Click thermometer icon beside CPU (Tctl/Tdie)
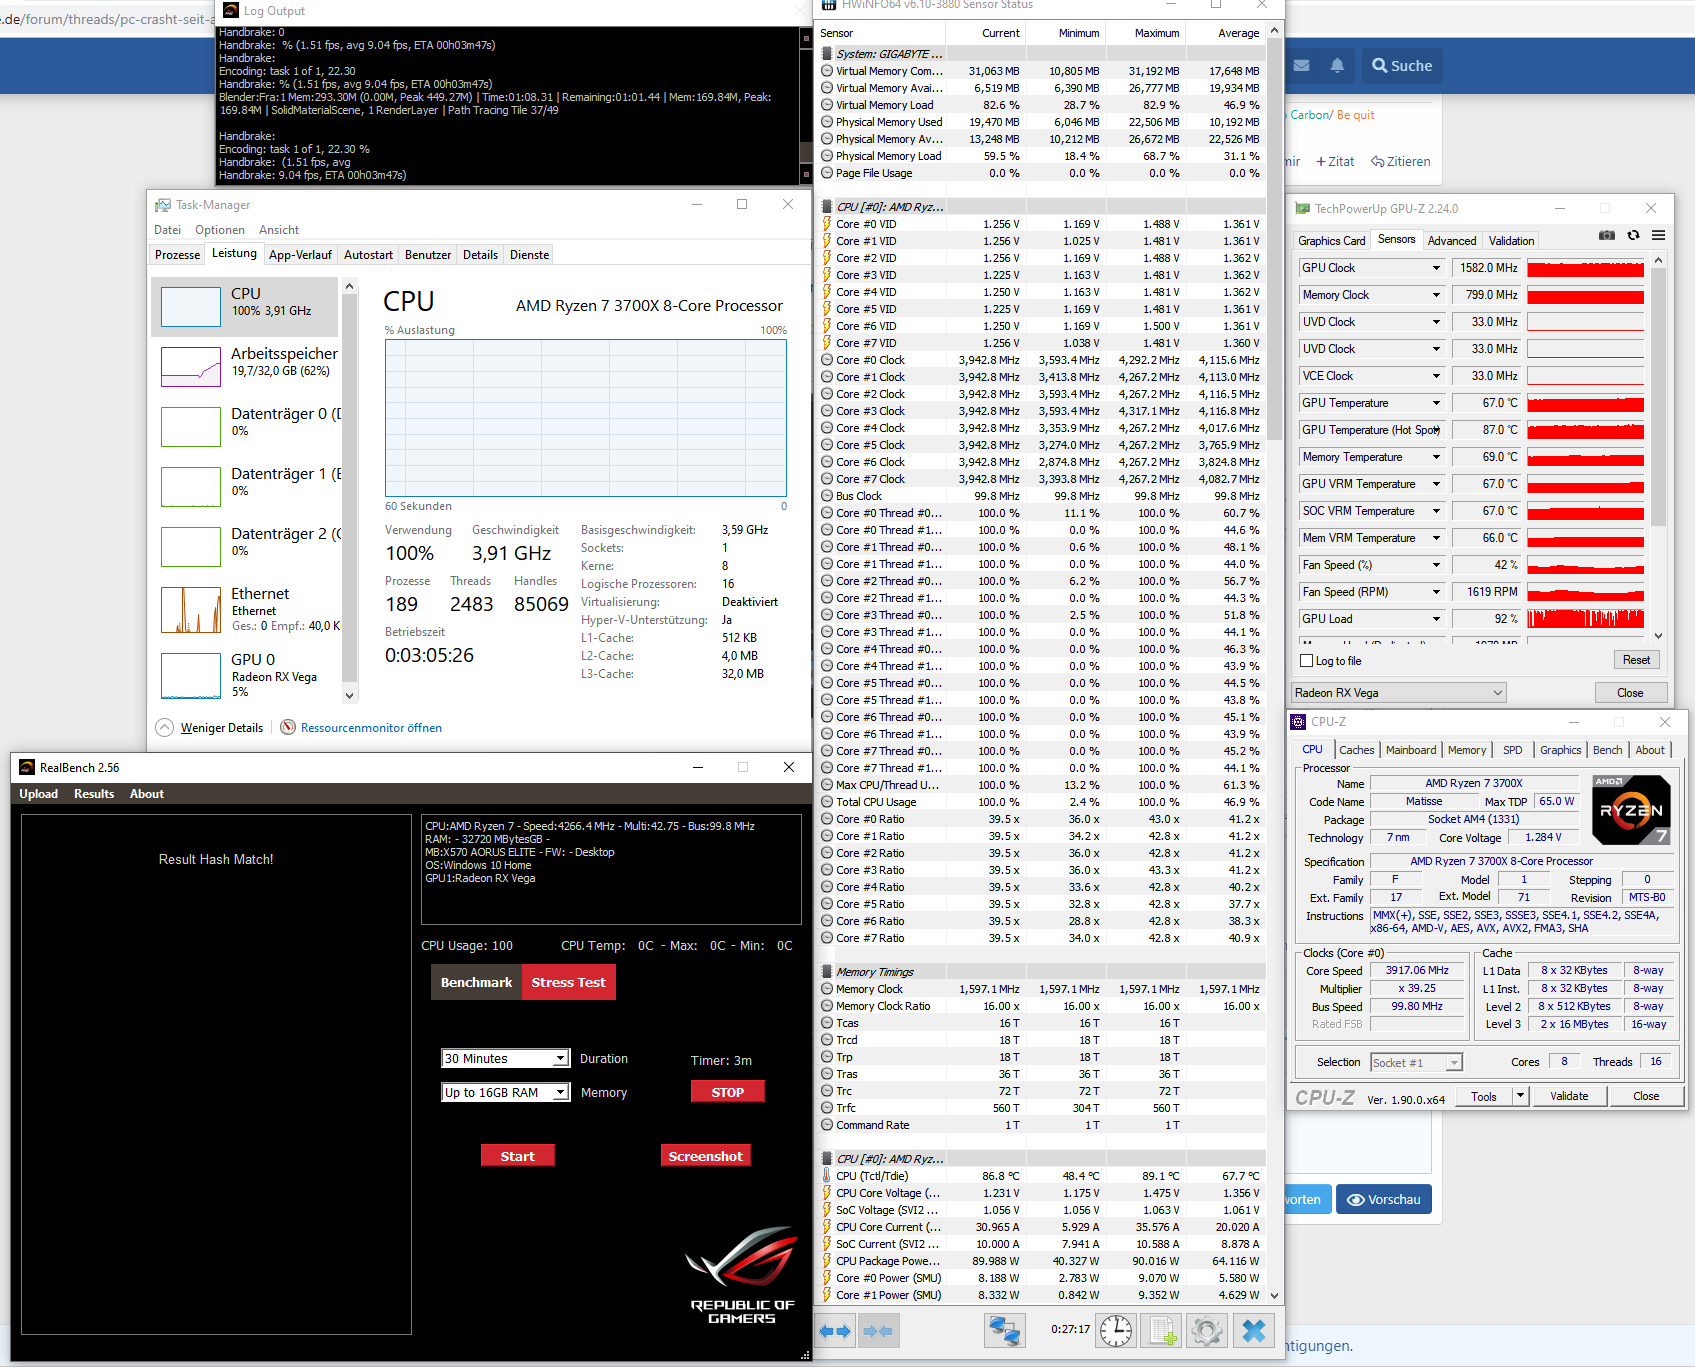 coord(827,1176)
